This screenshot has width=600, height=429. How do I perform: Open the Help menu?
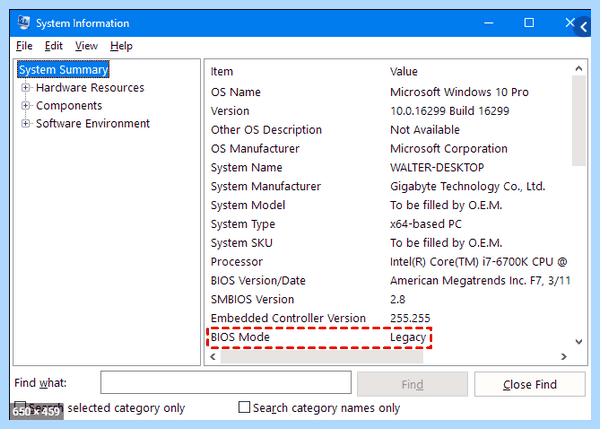click(121, 46)
